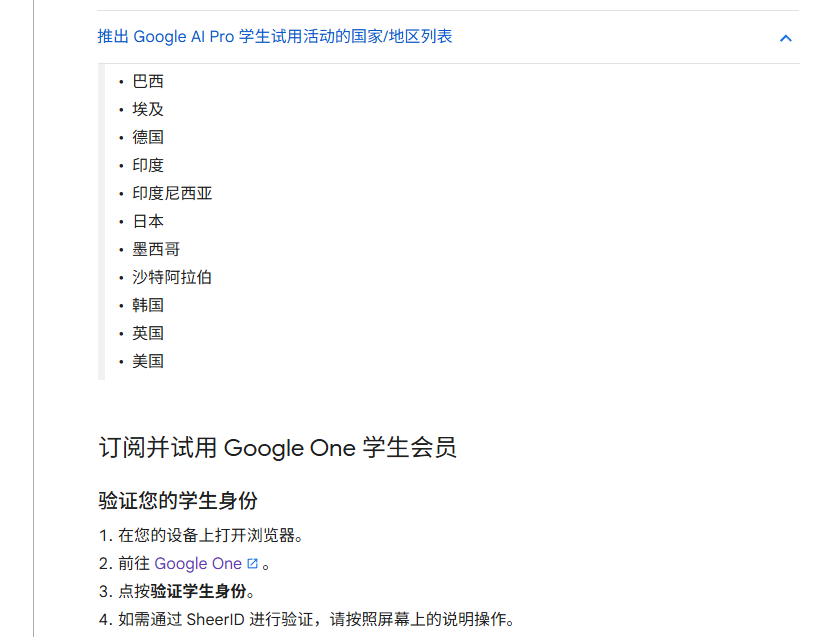837x637 pixels.
Task: Collapse the country/region list chevron arrow
Action: click(x=785, y=38)
